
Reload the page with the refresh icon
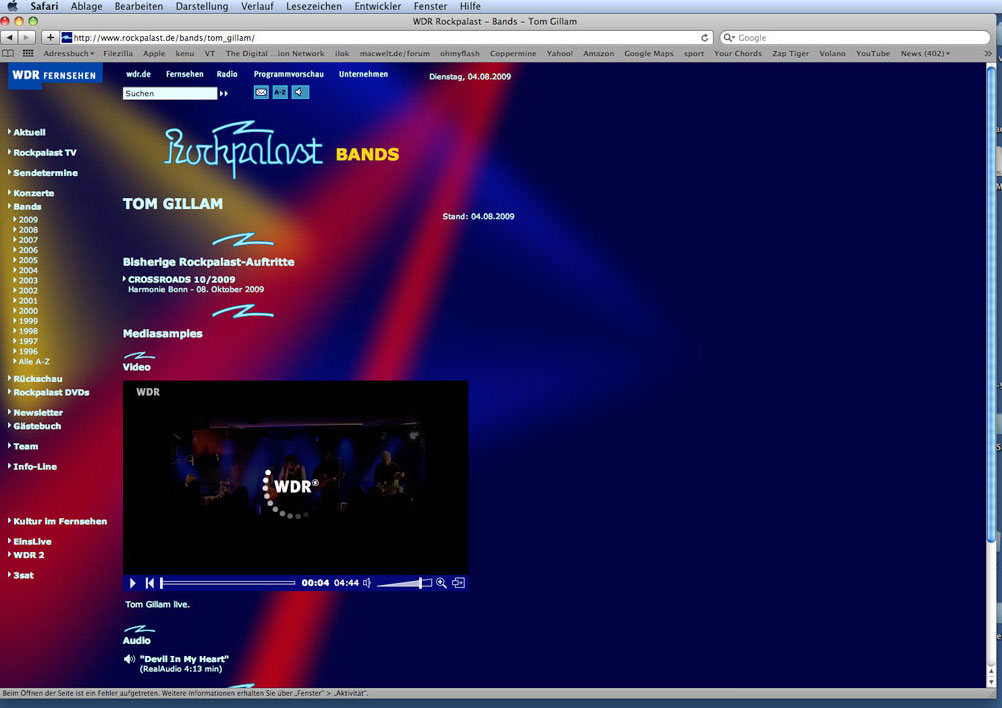704,38
